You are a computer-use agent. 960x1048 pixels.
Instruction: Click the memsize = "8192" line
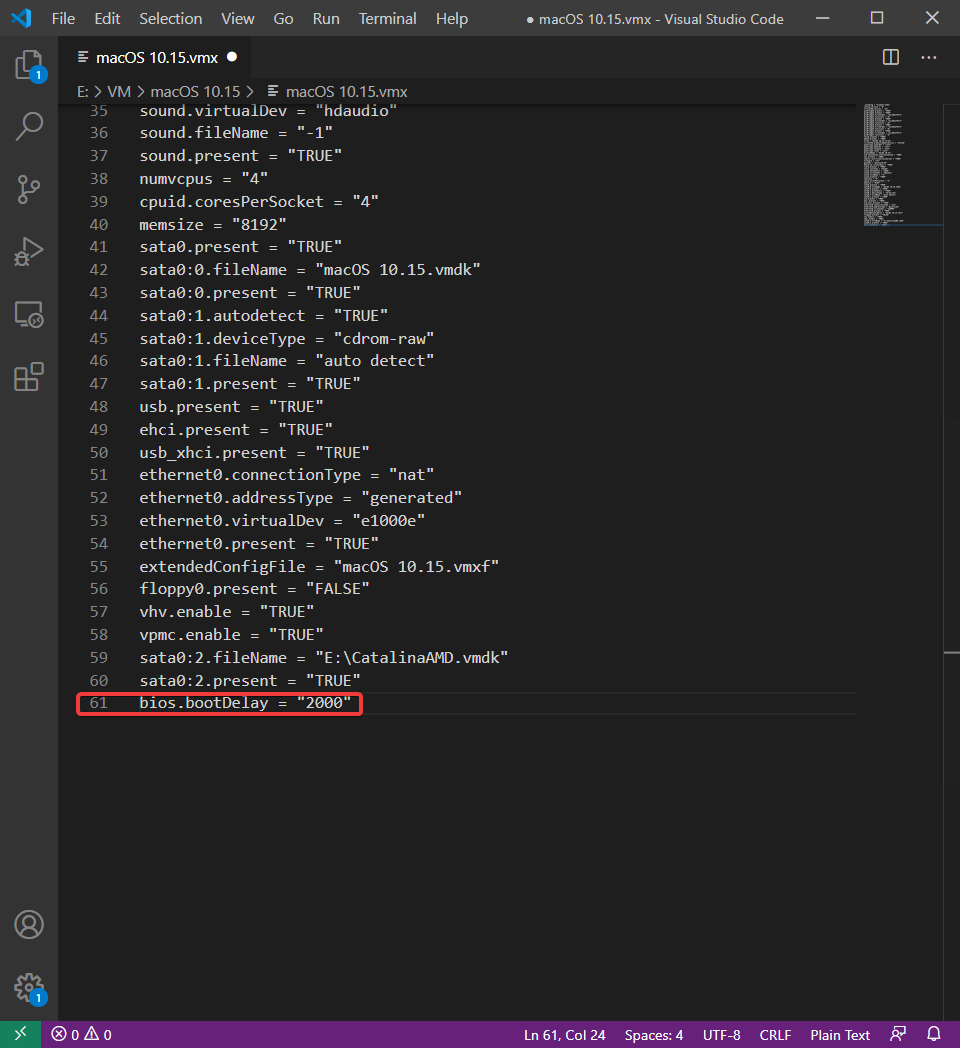[x=213, y=224]
